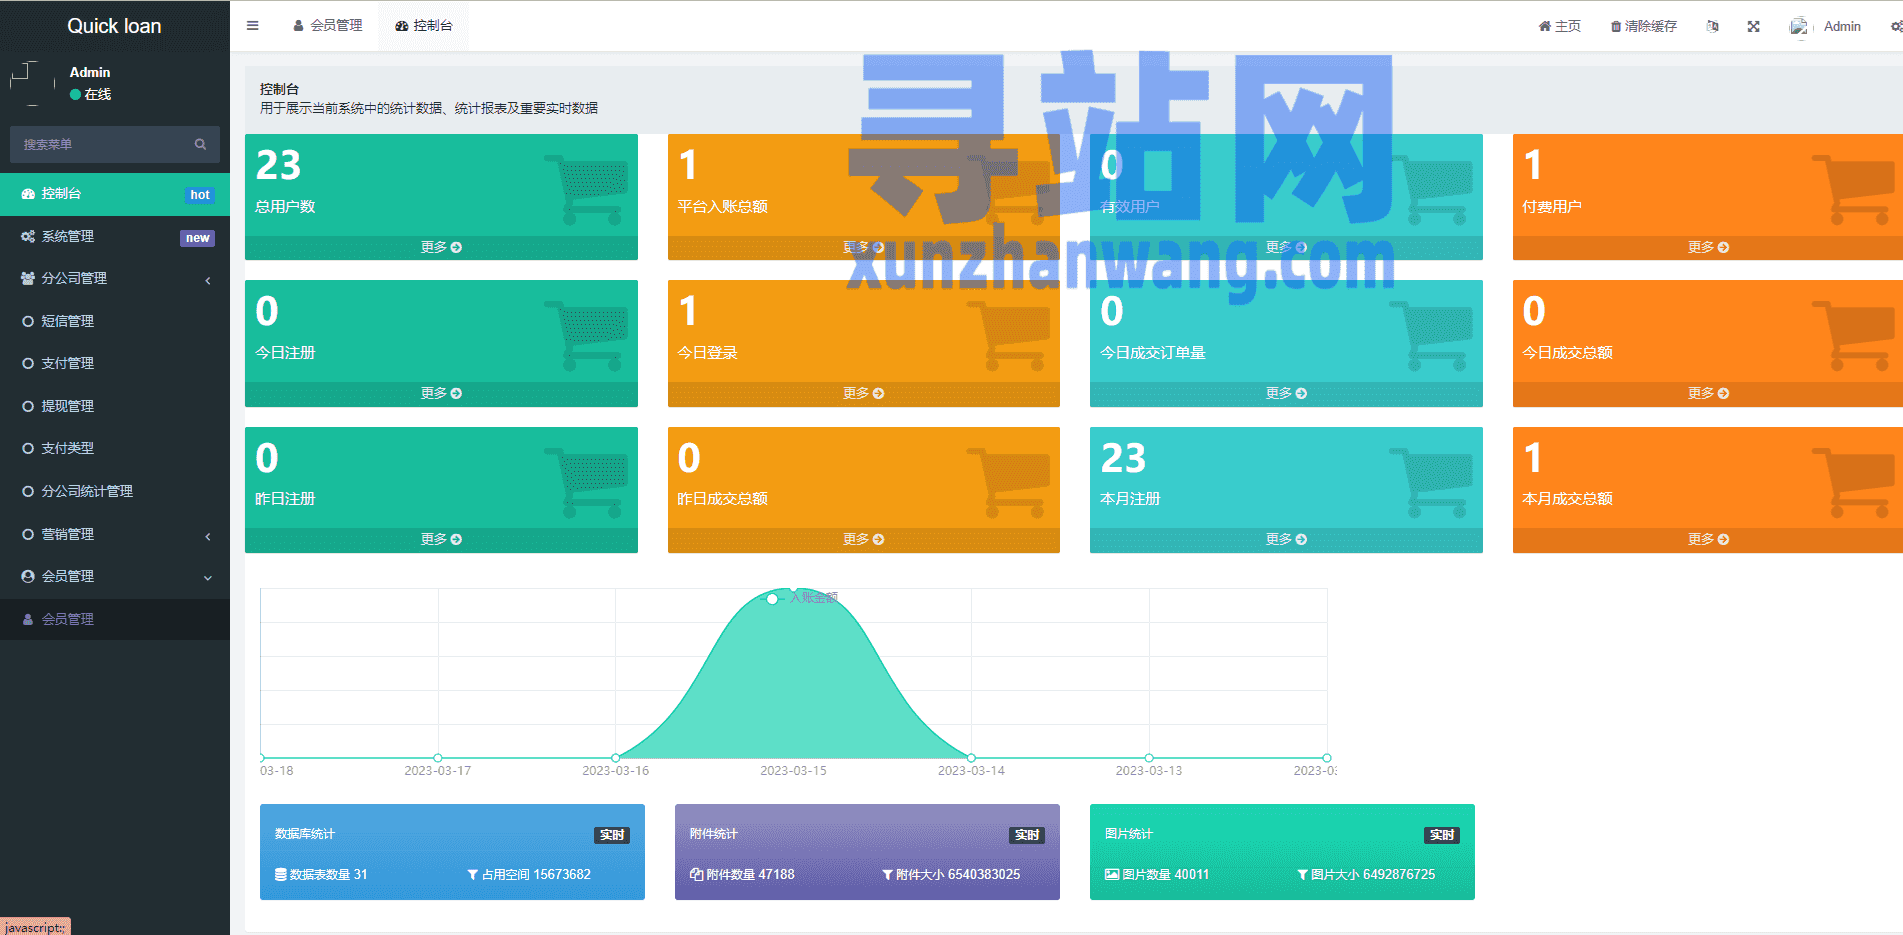Image resolution: width=1903 pixels, height=935 pixels.
Task: Click the filter icon beside 图片大小
Action: point(1303,875)
